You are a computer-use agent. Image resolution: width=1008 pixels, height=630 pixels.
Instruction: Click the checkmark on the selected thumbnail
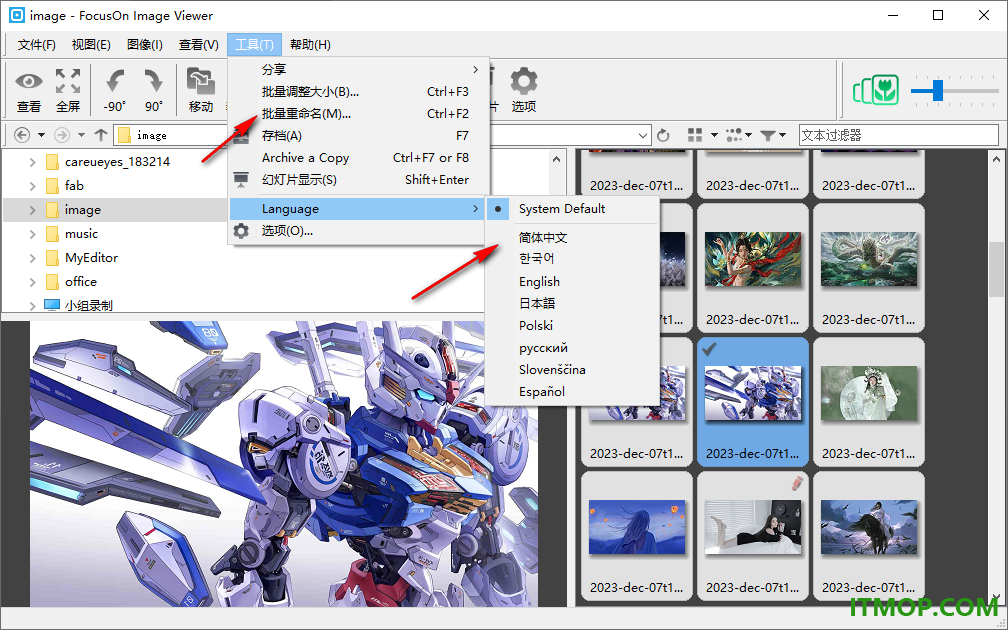point(709,349)
